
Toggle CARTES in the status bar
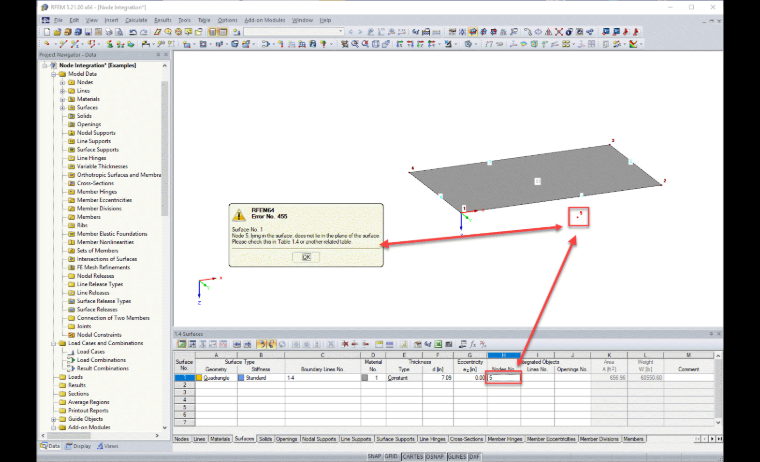point(412,457)
